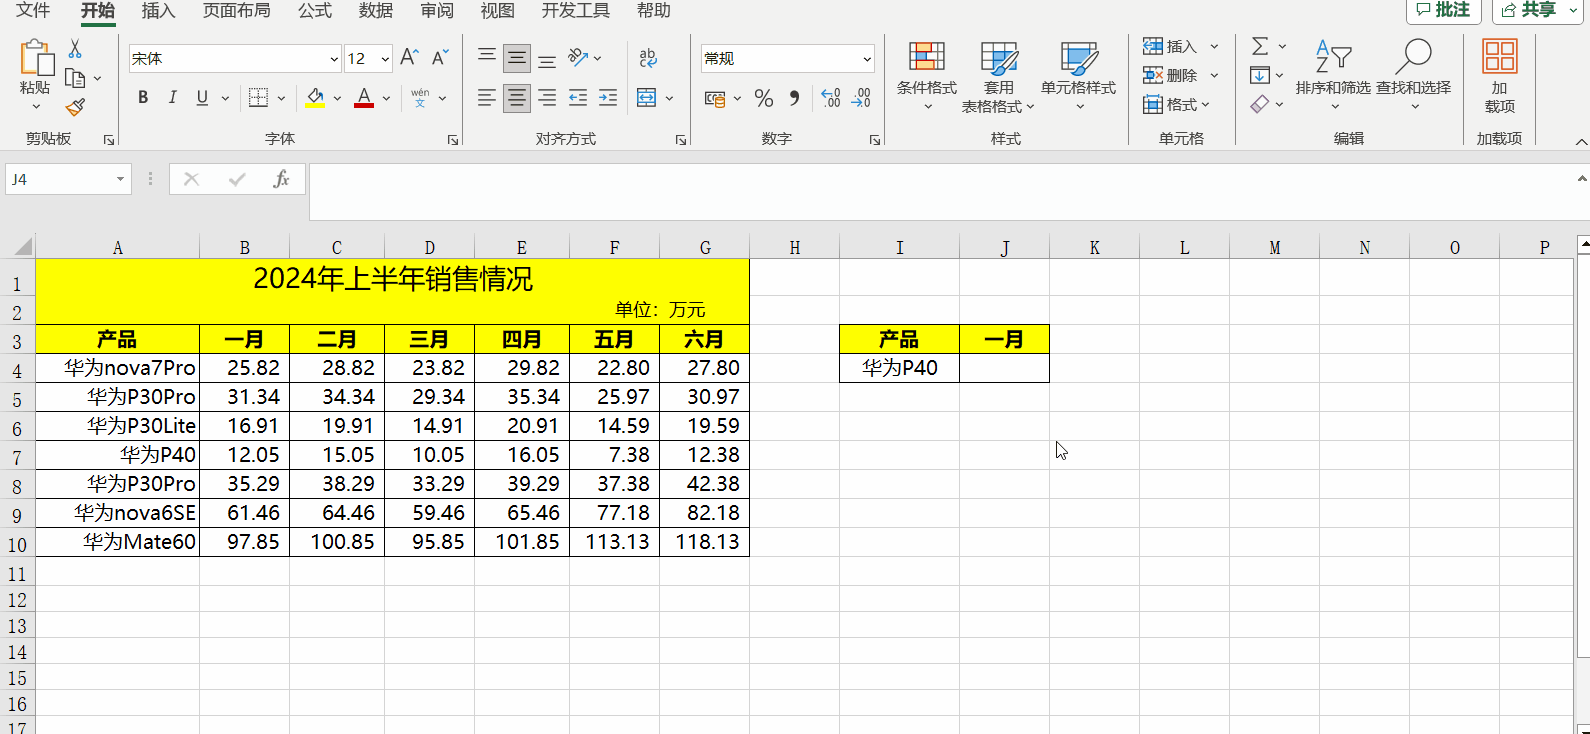Click the Percent Style icon
This screenshot has width=1590, height=734.
pos(764,98)
